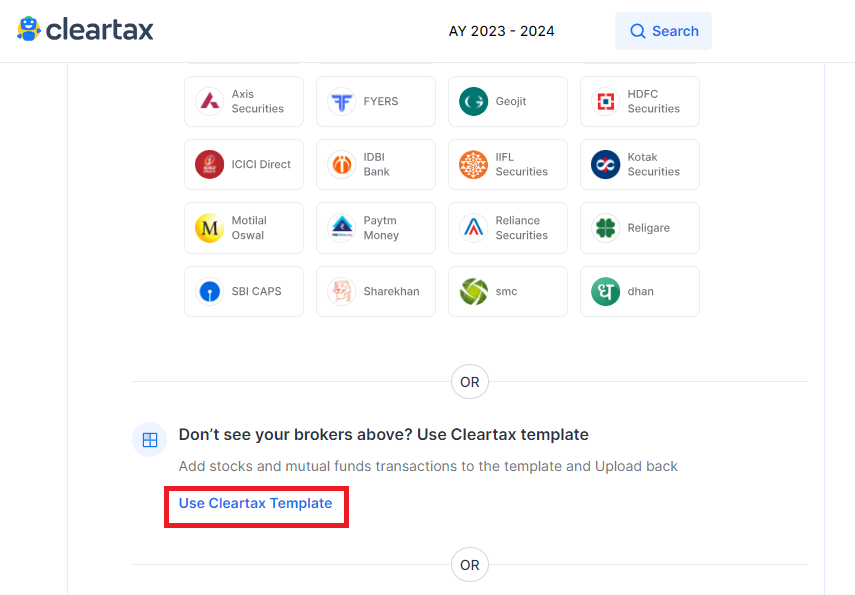Choose the smc broker name

(x=506, y=292)
